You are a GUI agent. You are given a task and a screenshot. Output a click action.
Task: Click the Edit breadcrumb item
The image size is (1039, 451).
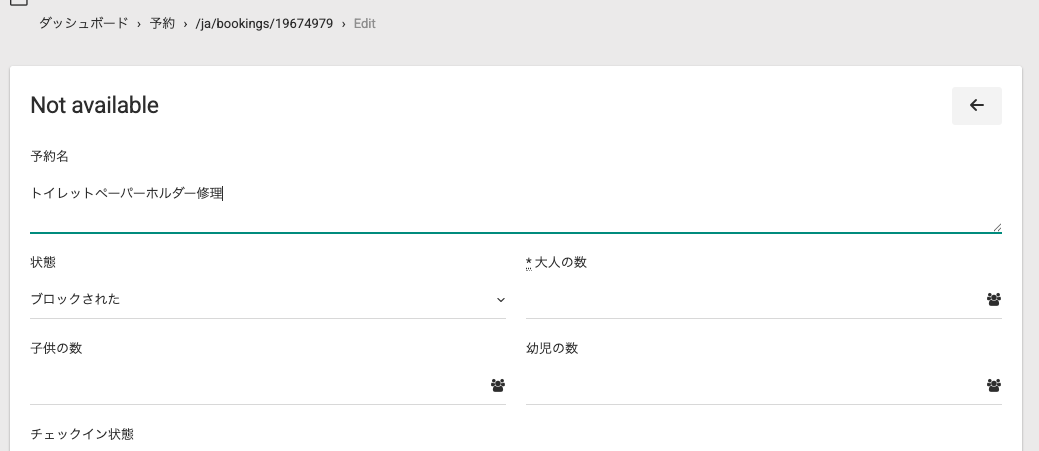coord(365,23)
